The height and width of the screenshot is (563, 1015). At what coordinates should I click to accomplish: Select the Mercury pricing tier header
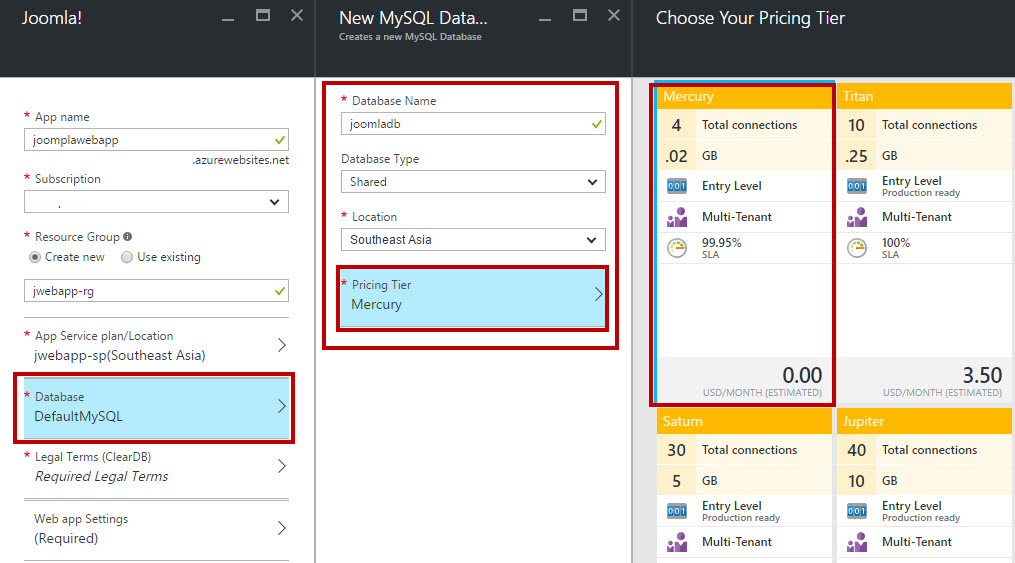point(744,96)
